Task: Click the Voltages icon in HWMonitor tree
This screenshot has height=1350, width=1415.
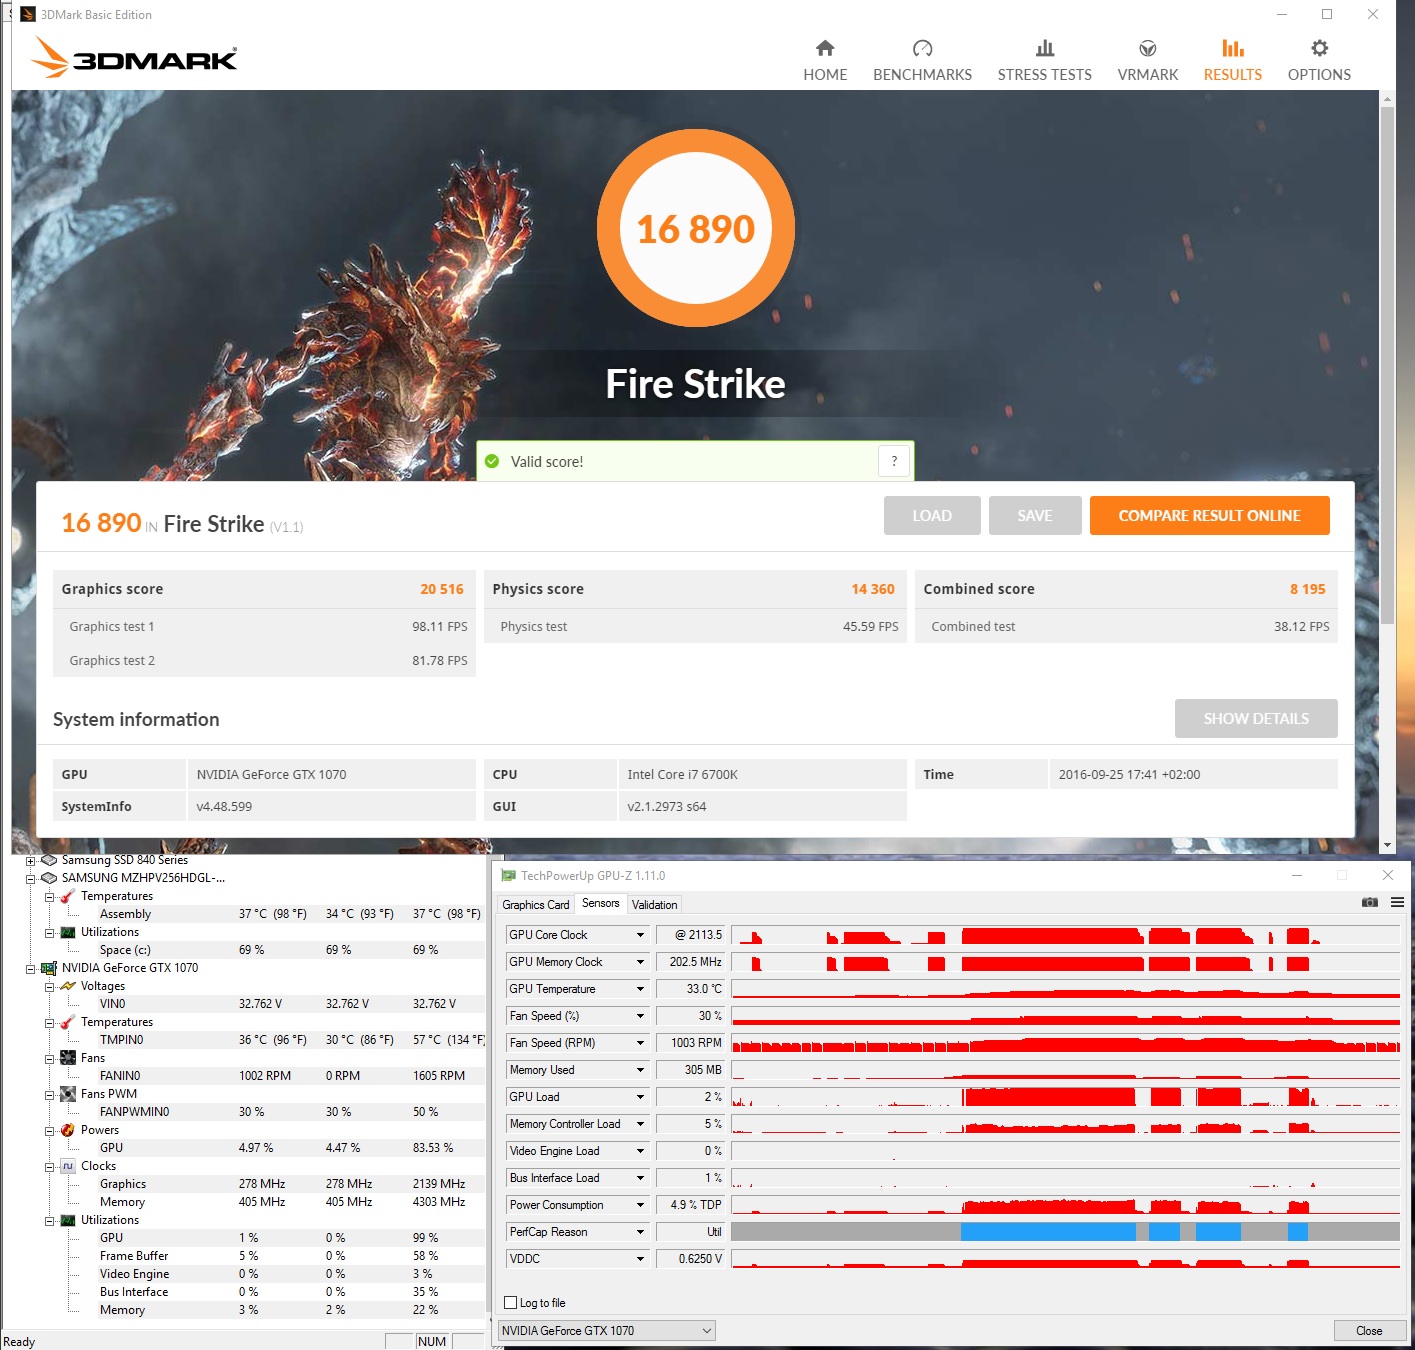Action: pos(68,986)
